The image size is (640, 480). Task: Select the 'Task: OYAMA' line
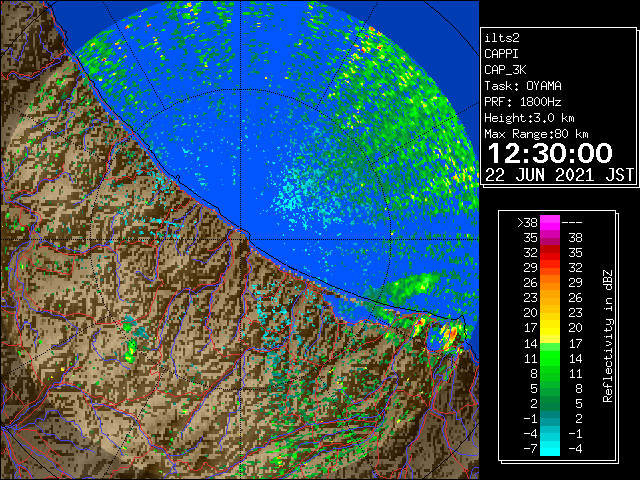523,86
